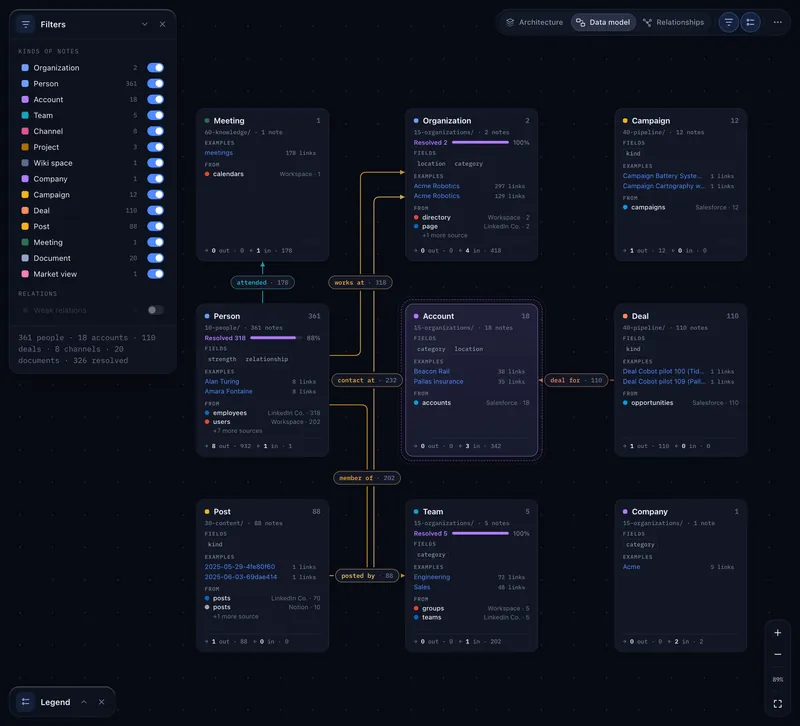The width and height of the screenshot is (800, 726).
Task: Open the Amara Fontaine example link
Action: pyautogui.click(x=228, y=391)
